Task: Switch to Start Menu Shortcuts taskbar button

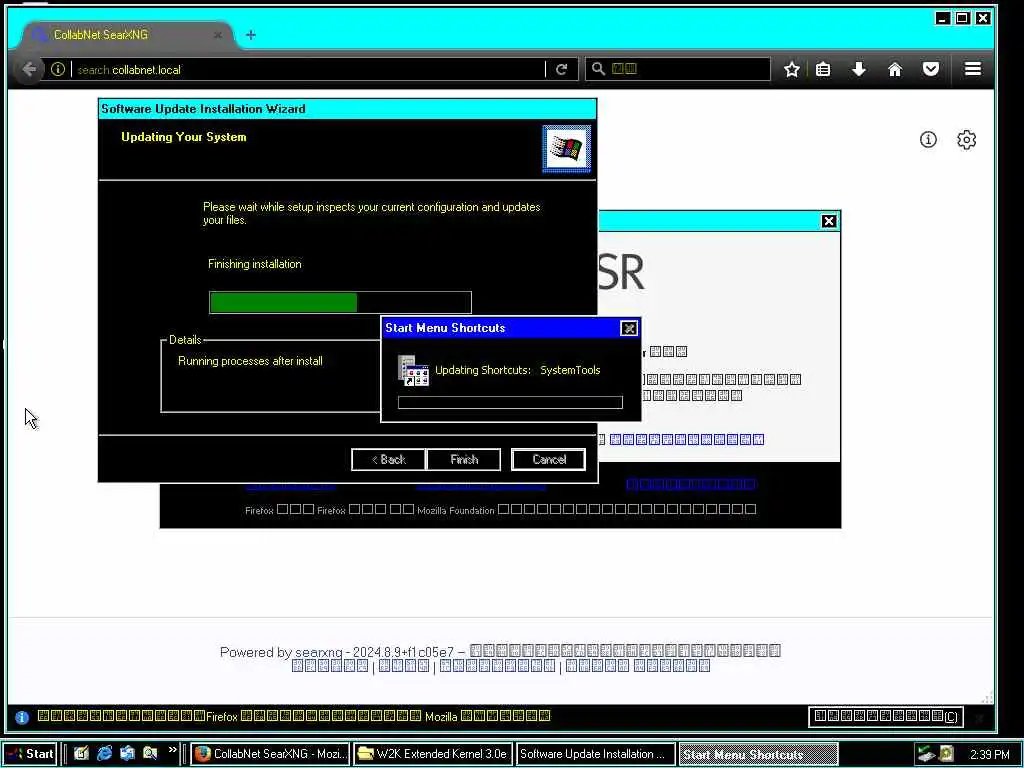Action: click(758, 754)
